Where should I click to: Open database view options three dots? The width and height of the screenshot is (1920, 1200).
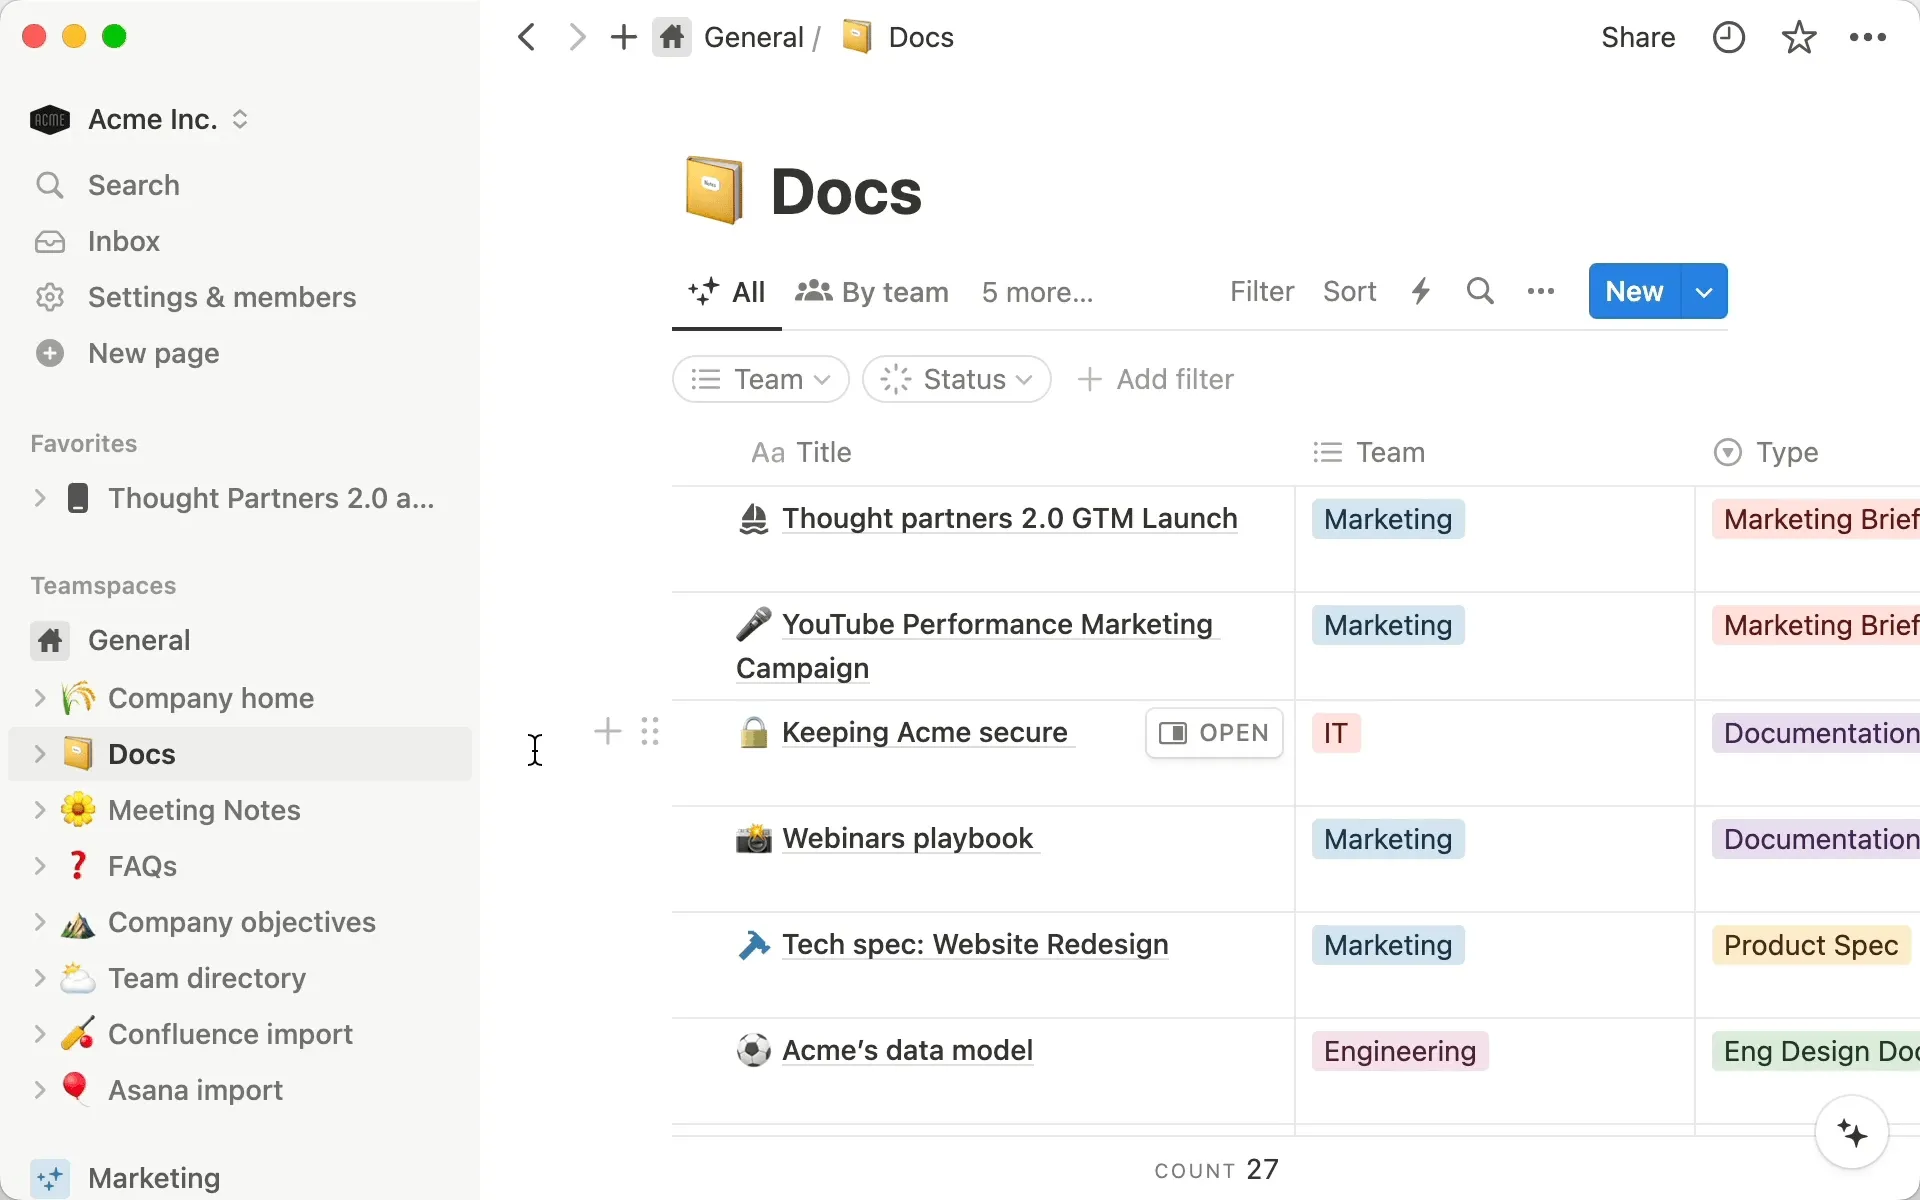pos(1541,291)
